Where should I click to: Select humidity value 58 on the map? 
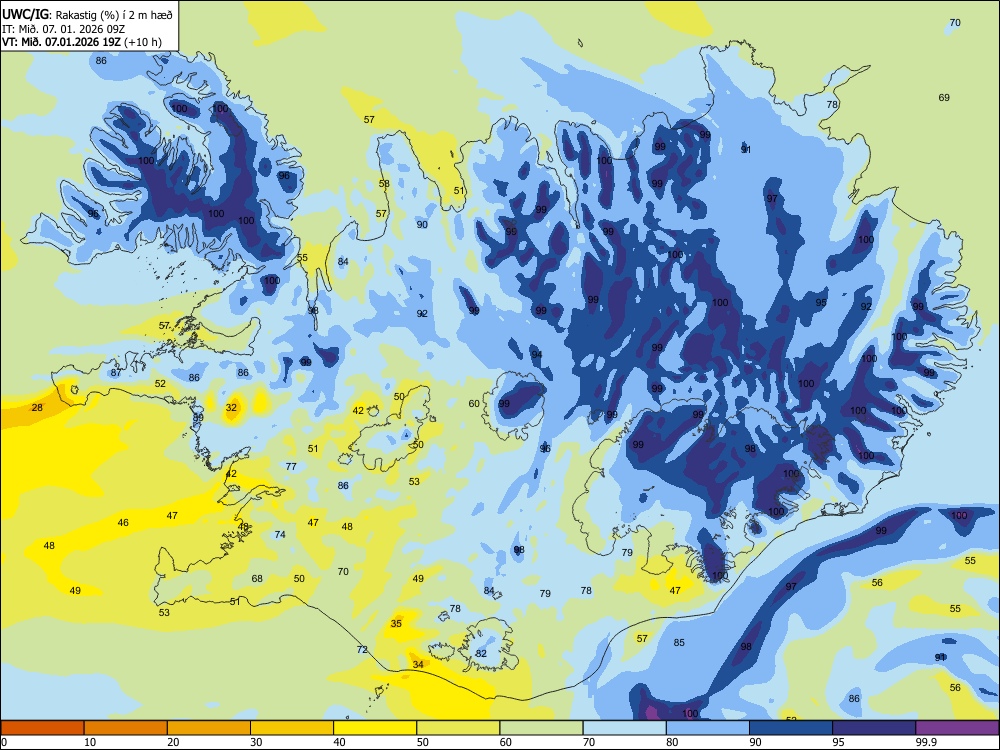(384, 184)
